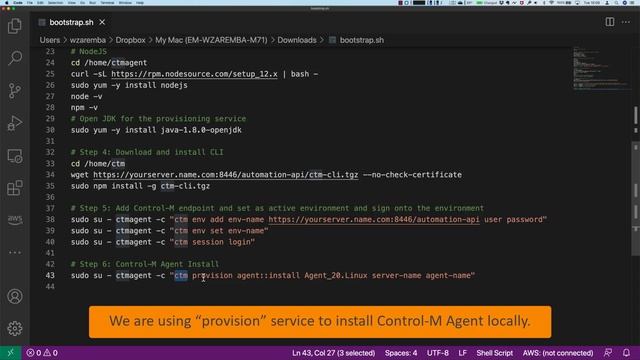Click the 'ctm env set env-name' command text
Viewport: 640px width, 360px height.
[219, 231]
